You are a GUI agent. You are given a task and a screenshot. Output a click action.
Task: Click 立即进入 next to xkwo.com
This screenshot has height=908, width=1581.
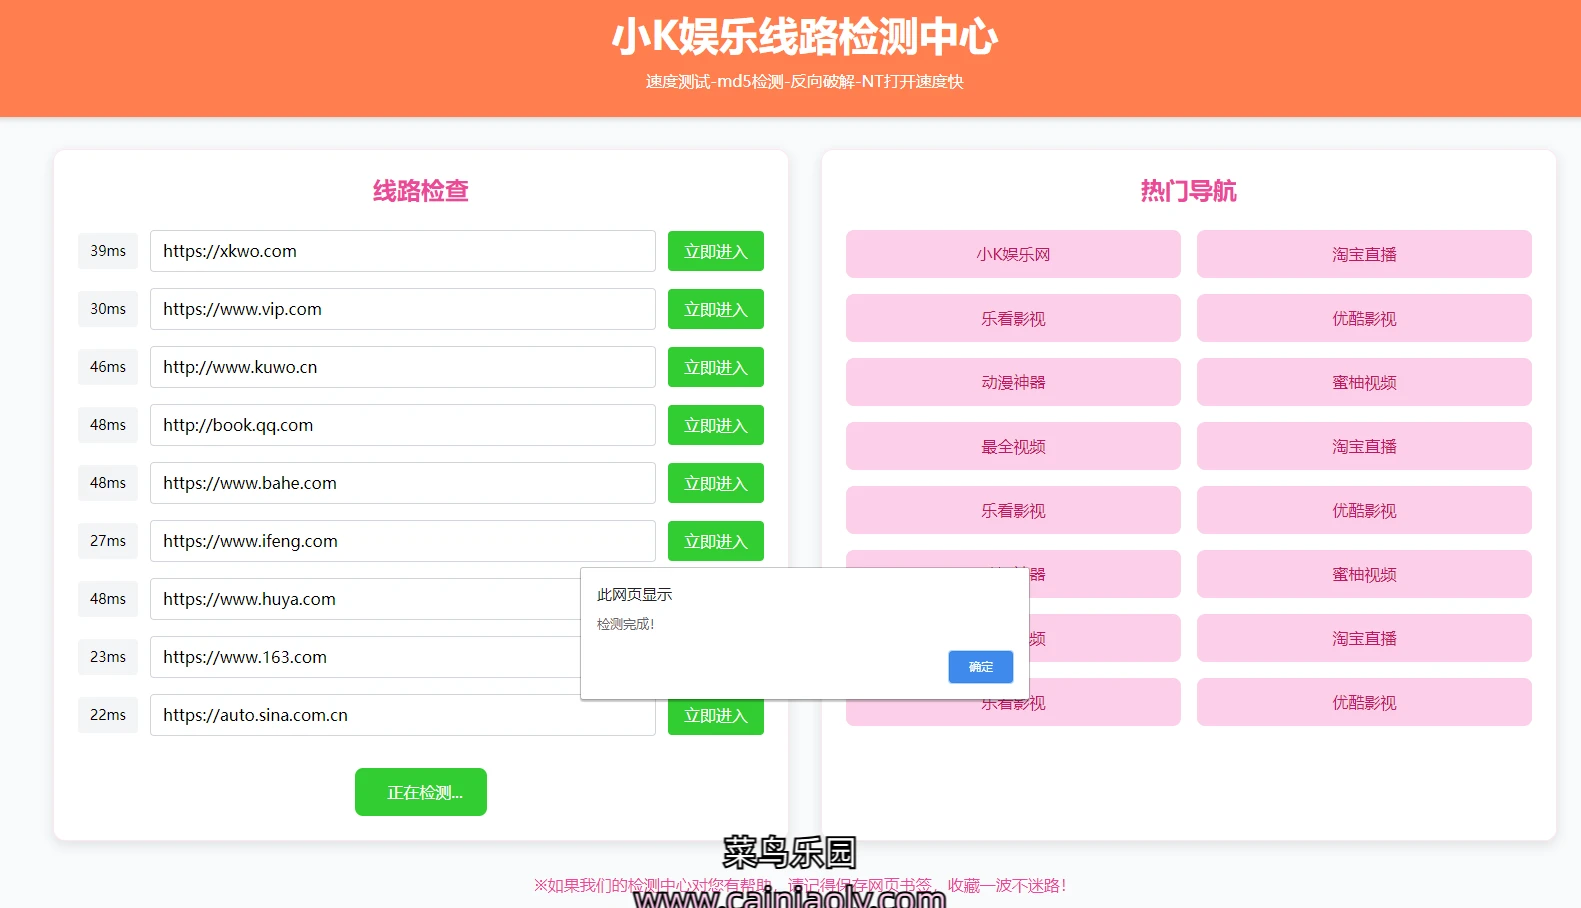coord(715,251)
